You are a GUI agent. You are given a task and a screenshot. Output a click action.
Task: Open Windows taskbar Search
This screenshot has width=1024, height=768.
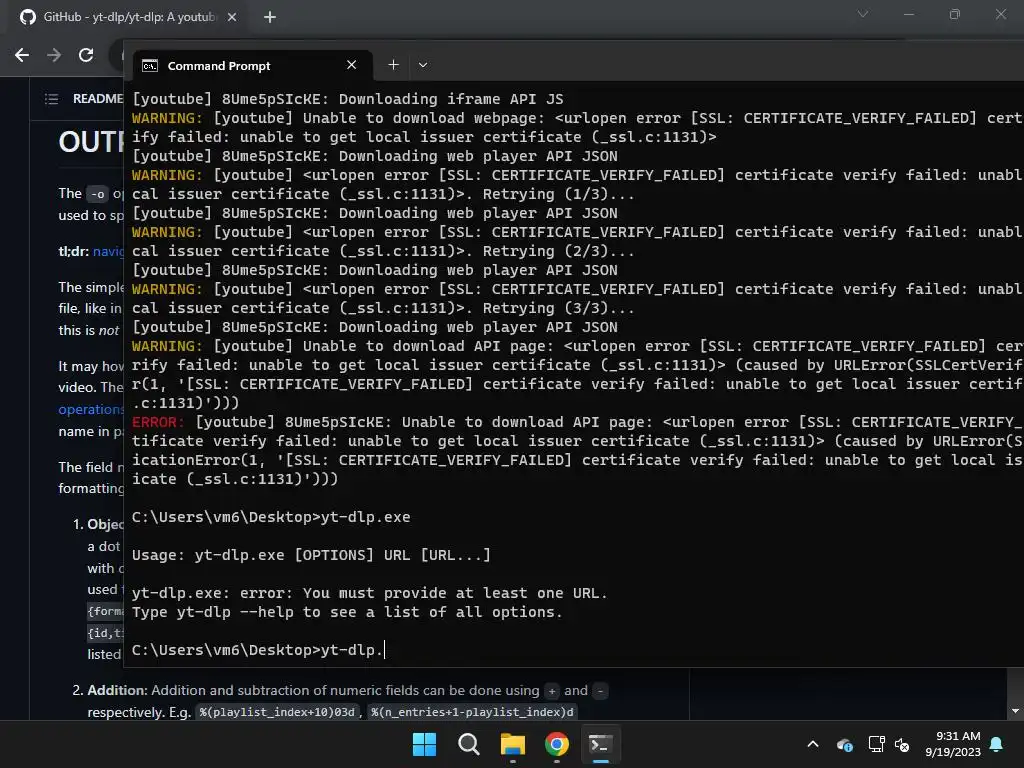coord(469,744)
